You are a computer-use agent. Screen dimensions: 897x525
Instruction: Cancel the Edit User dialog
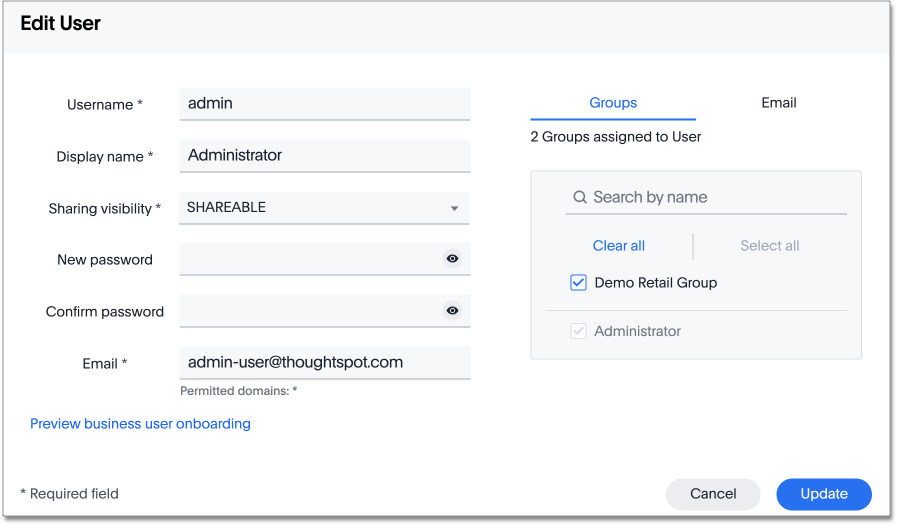[713, 494]
